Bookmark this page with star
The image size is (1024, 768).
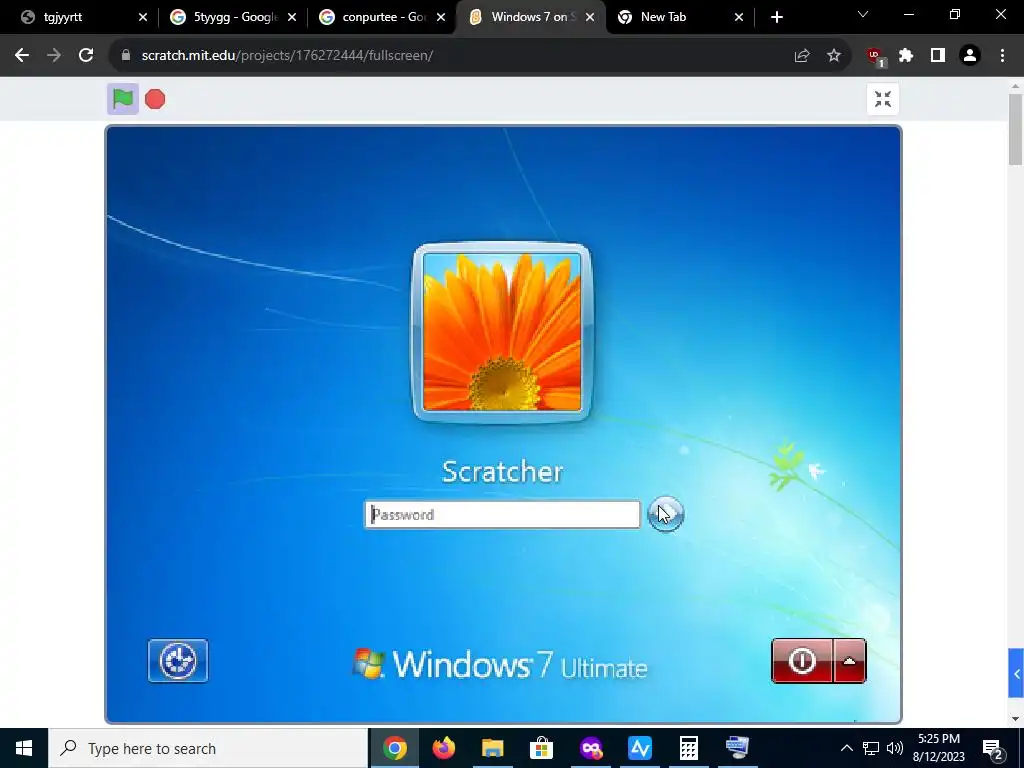click(x=834, y=56)
